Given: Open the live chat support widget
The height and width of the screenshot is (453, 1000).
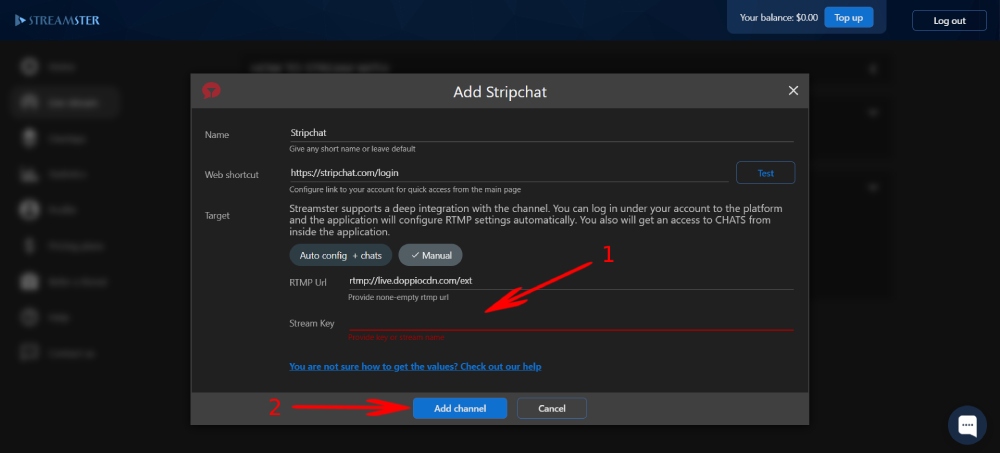Looking at the screenshot, I should 967,425.
